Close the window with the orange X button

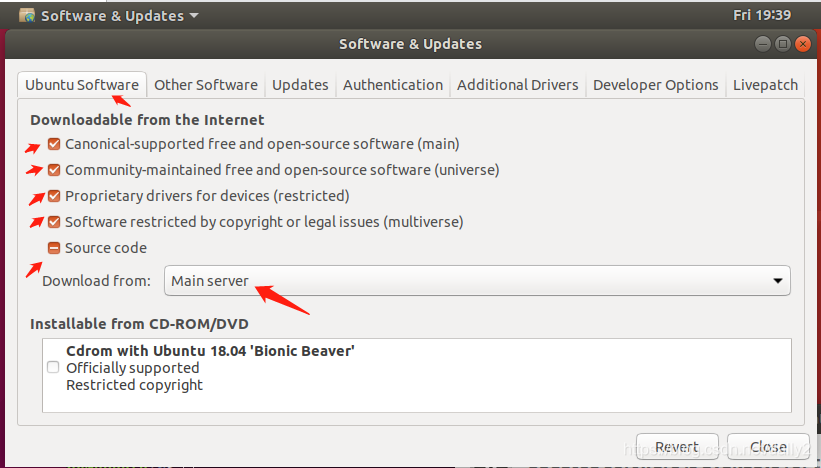coord(802,44)
